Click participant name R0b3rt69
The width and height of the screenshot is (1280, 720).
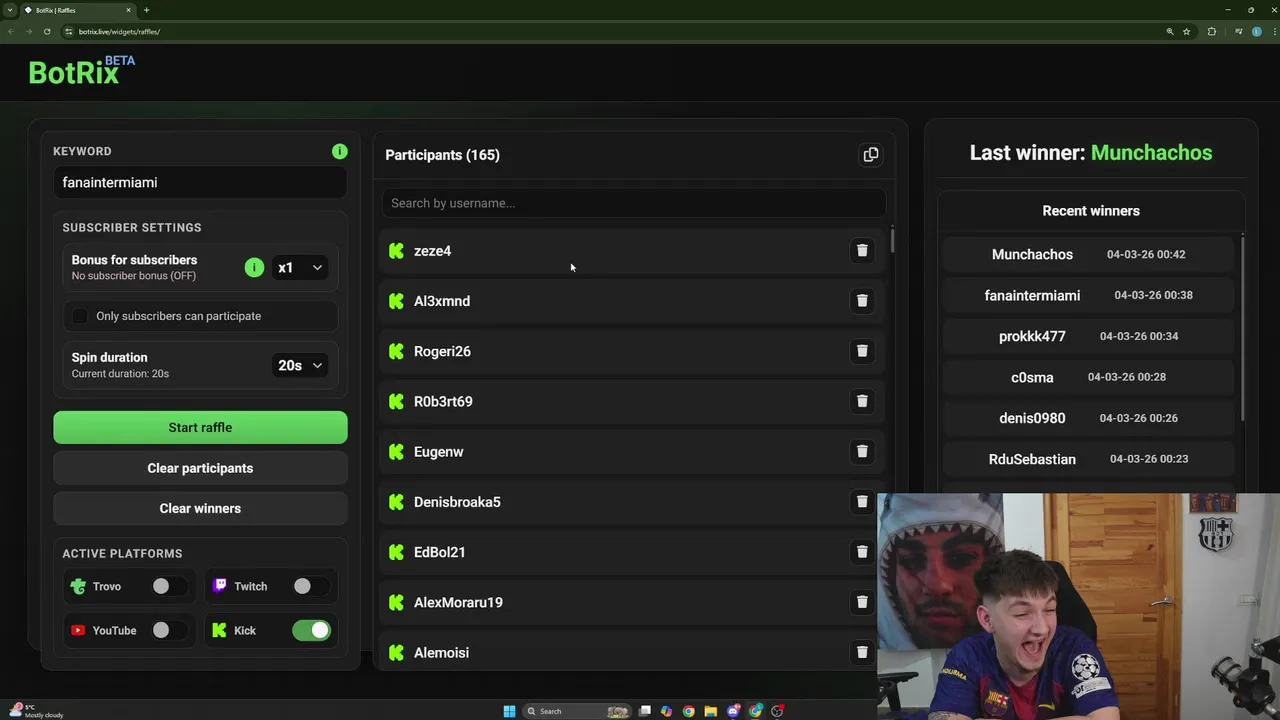pyautogui.click(x=443, y=401)
